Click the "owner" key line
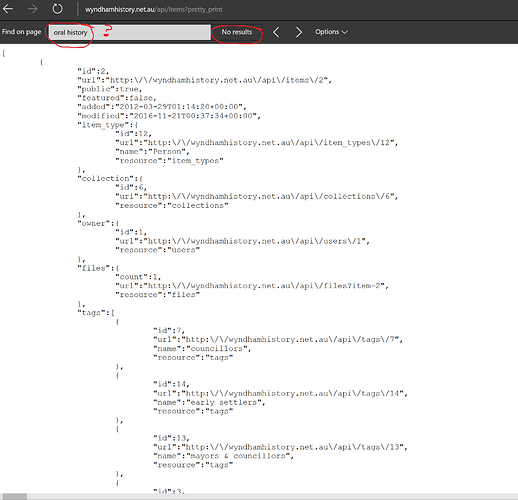The image size is (518, 500). [x=98, y=223]
